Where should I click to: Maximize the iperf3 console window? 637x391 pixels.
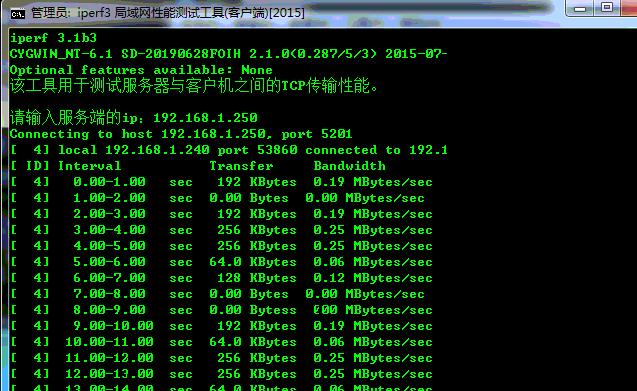click(607, 8)
